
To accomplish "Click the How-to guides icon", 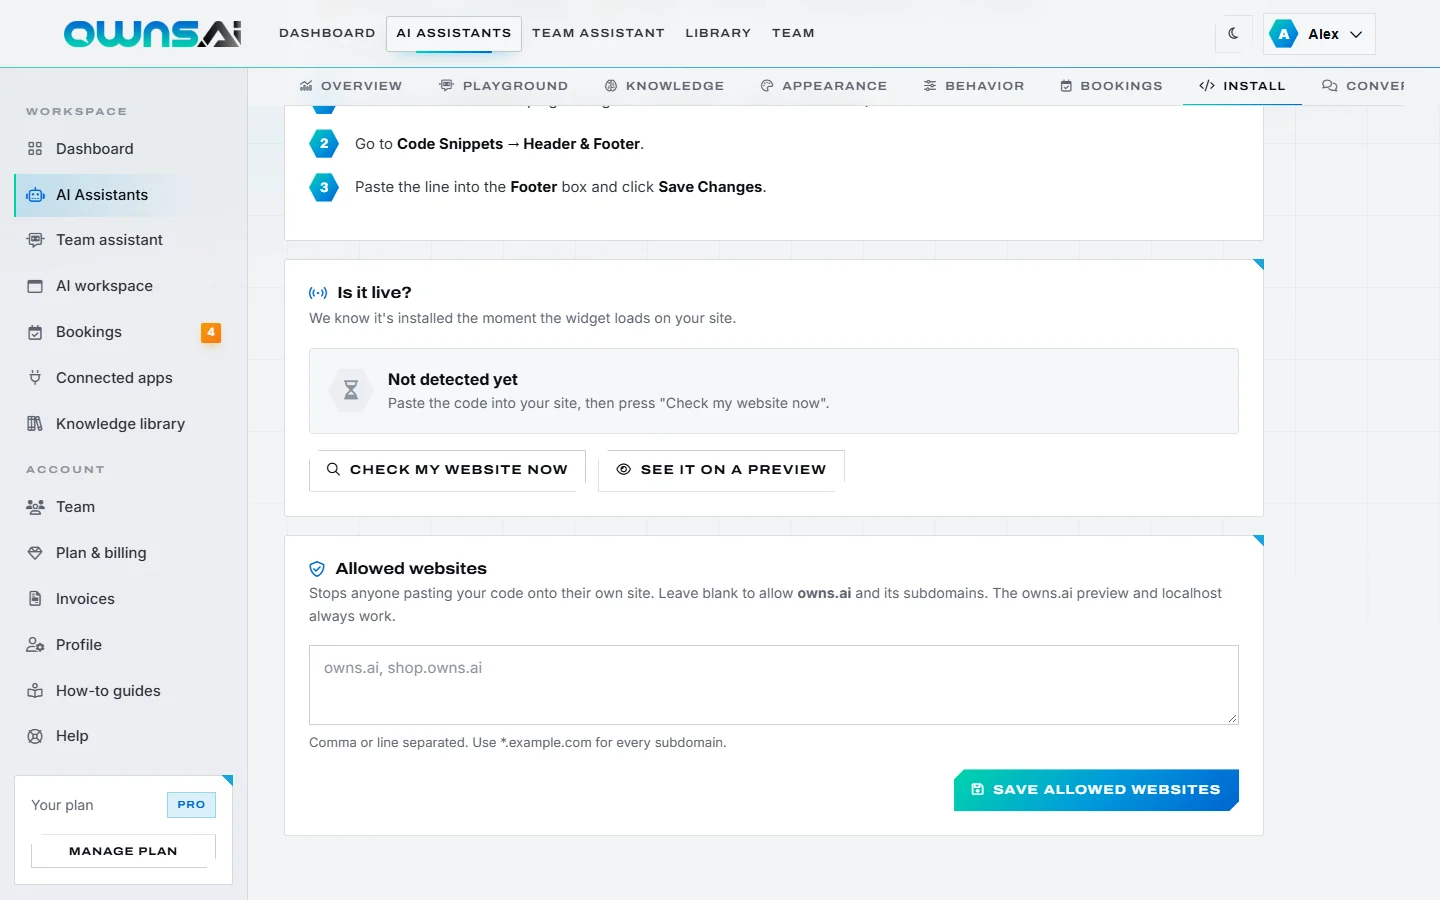I will pos(35,691).
